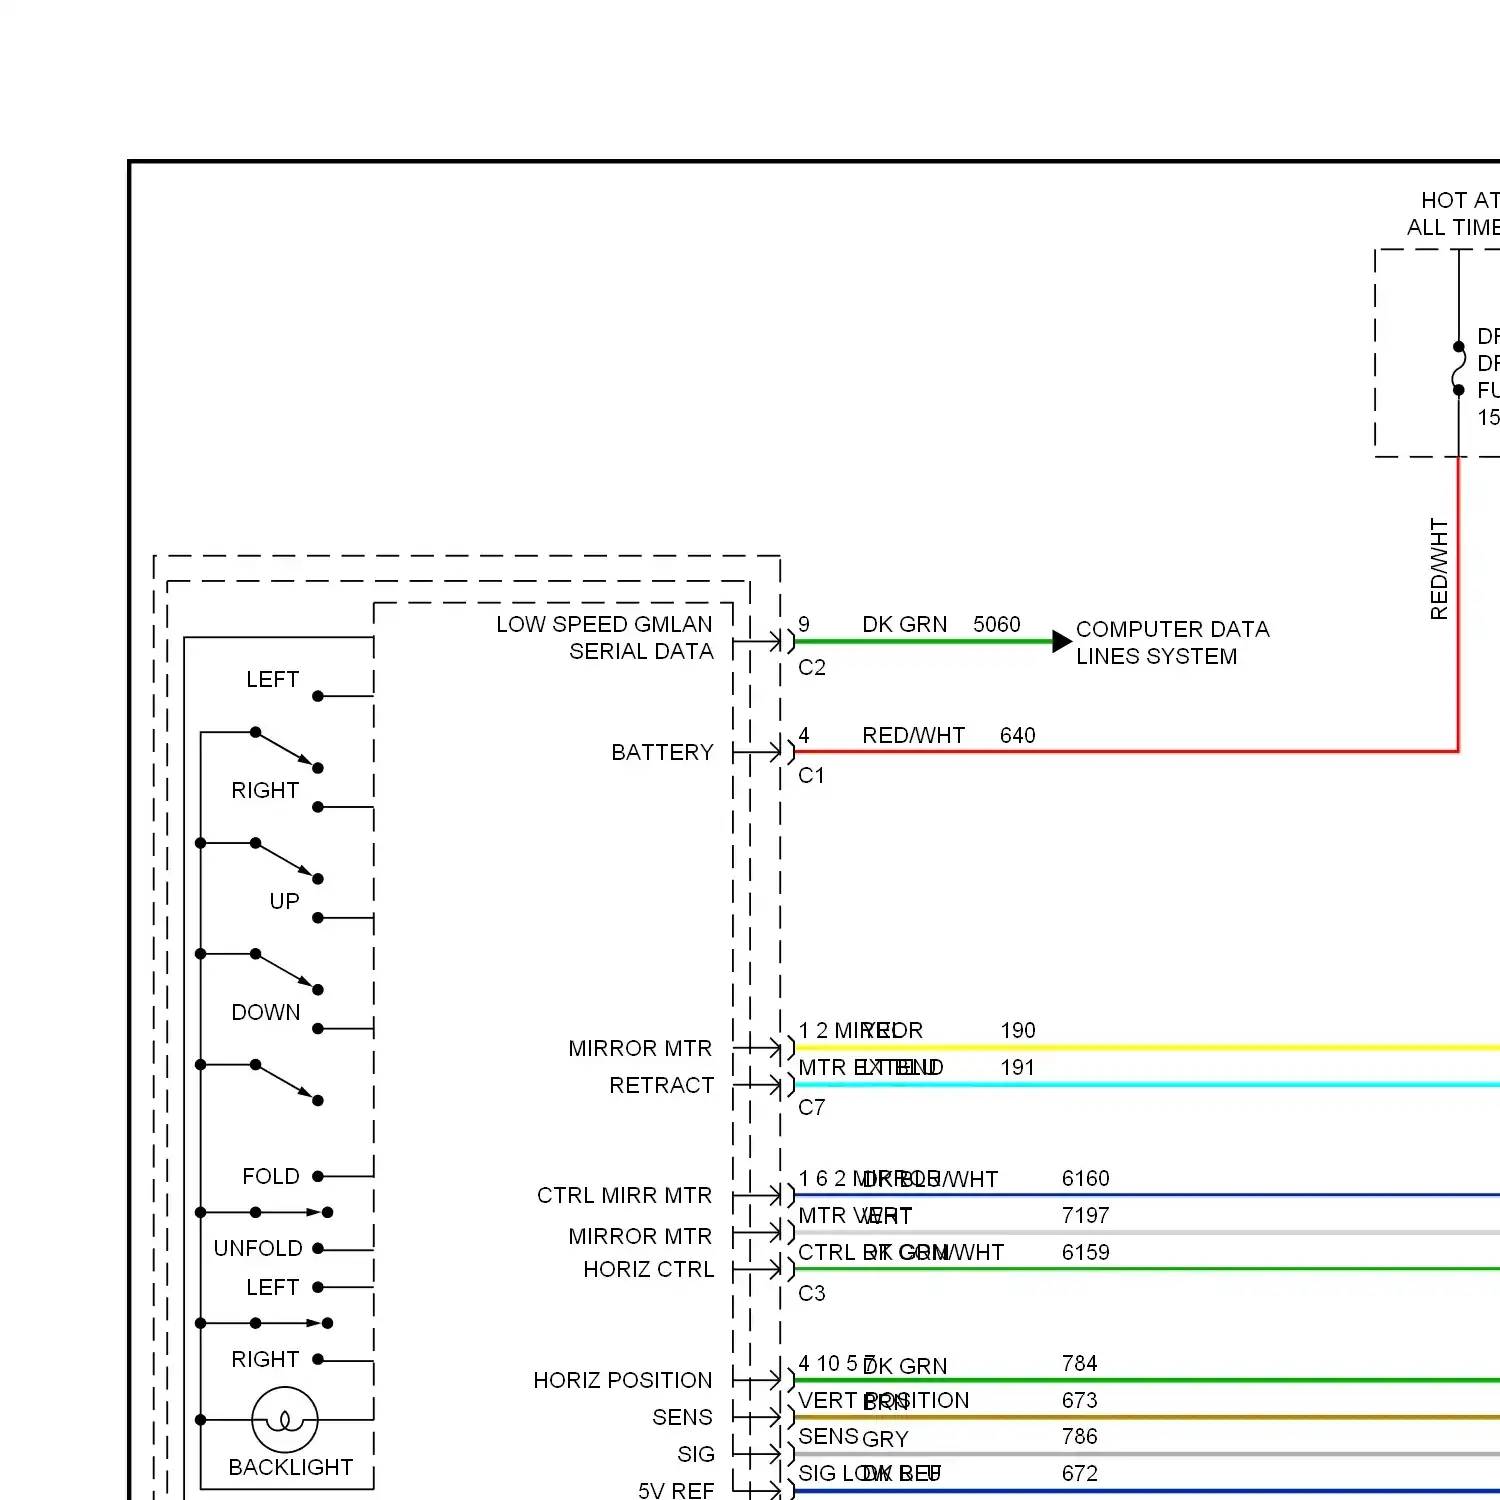Click circuit number 6159

point(1086,1252)
